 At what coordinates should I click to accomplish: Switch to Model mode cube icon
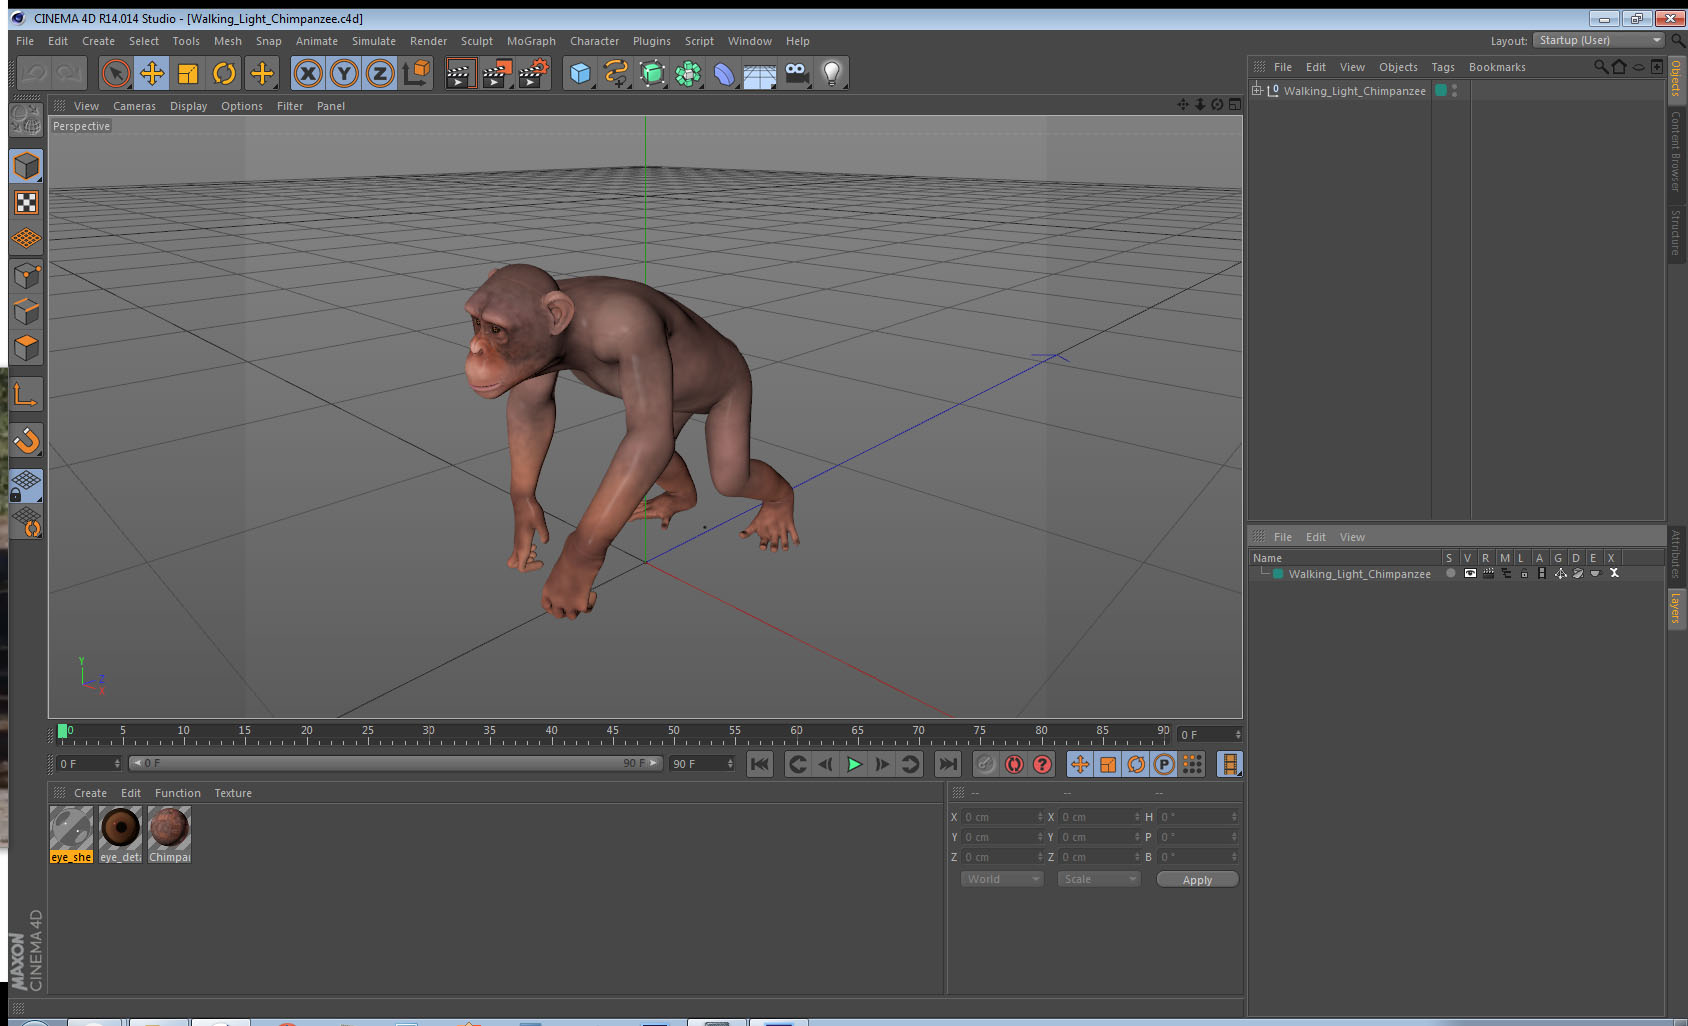coord(26,166)
